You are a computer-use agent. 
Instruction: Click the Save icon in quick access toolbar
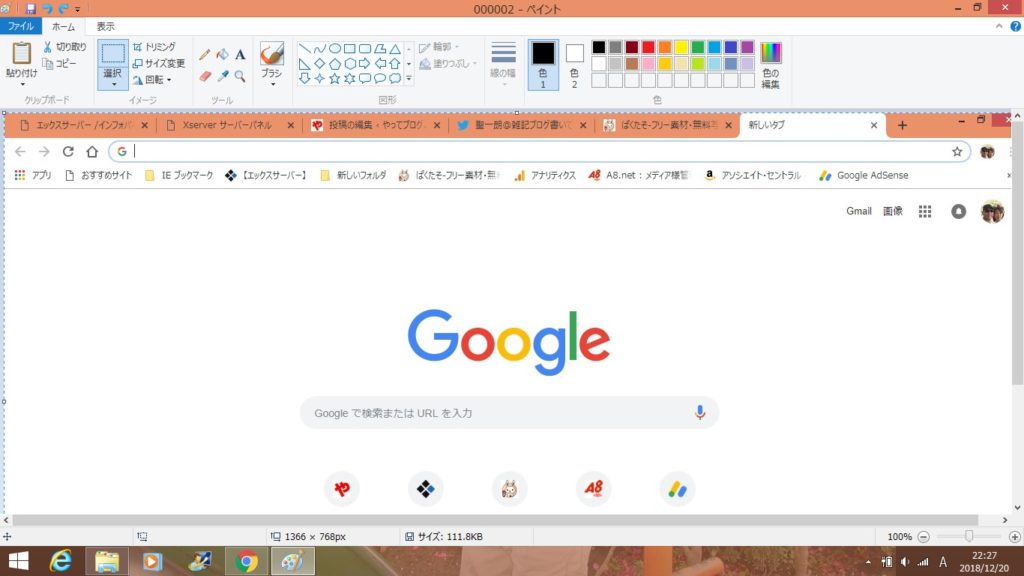coord(30,8)
